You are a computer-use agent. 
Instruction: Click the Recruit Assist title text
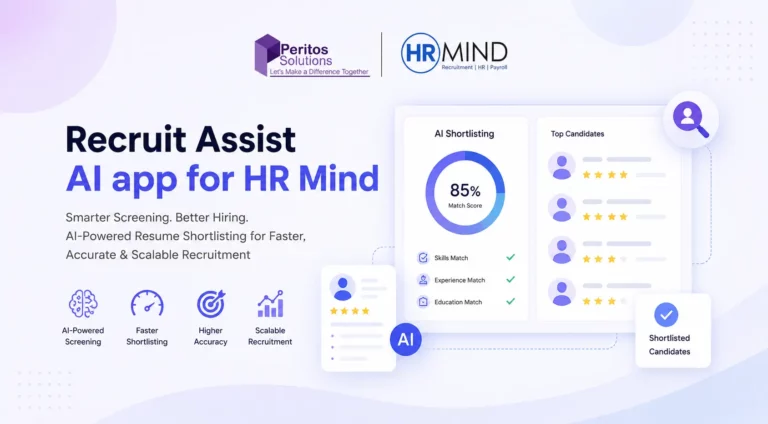click(181, 140)
